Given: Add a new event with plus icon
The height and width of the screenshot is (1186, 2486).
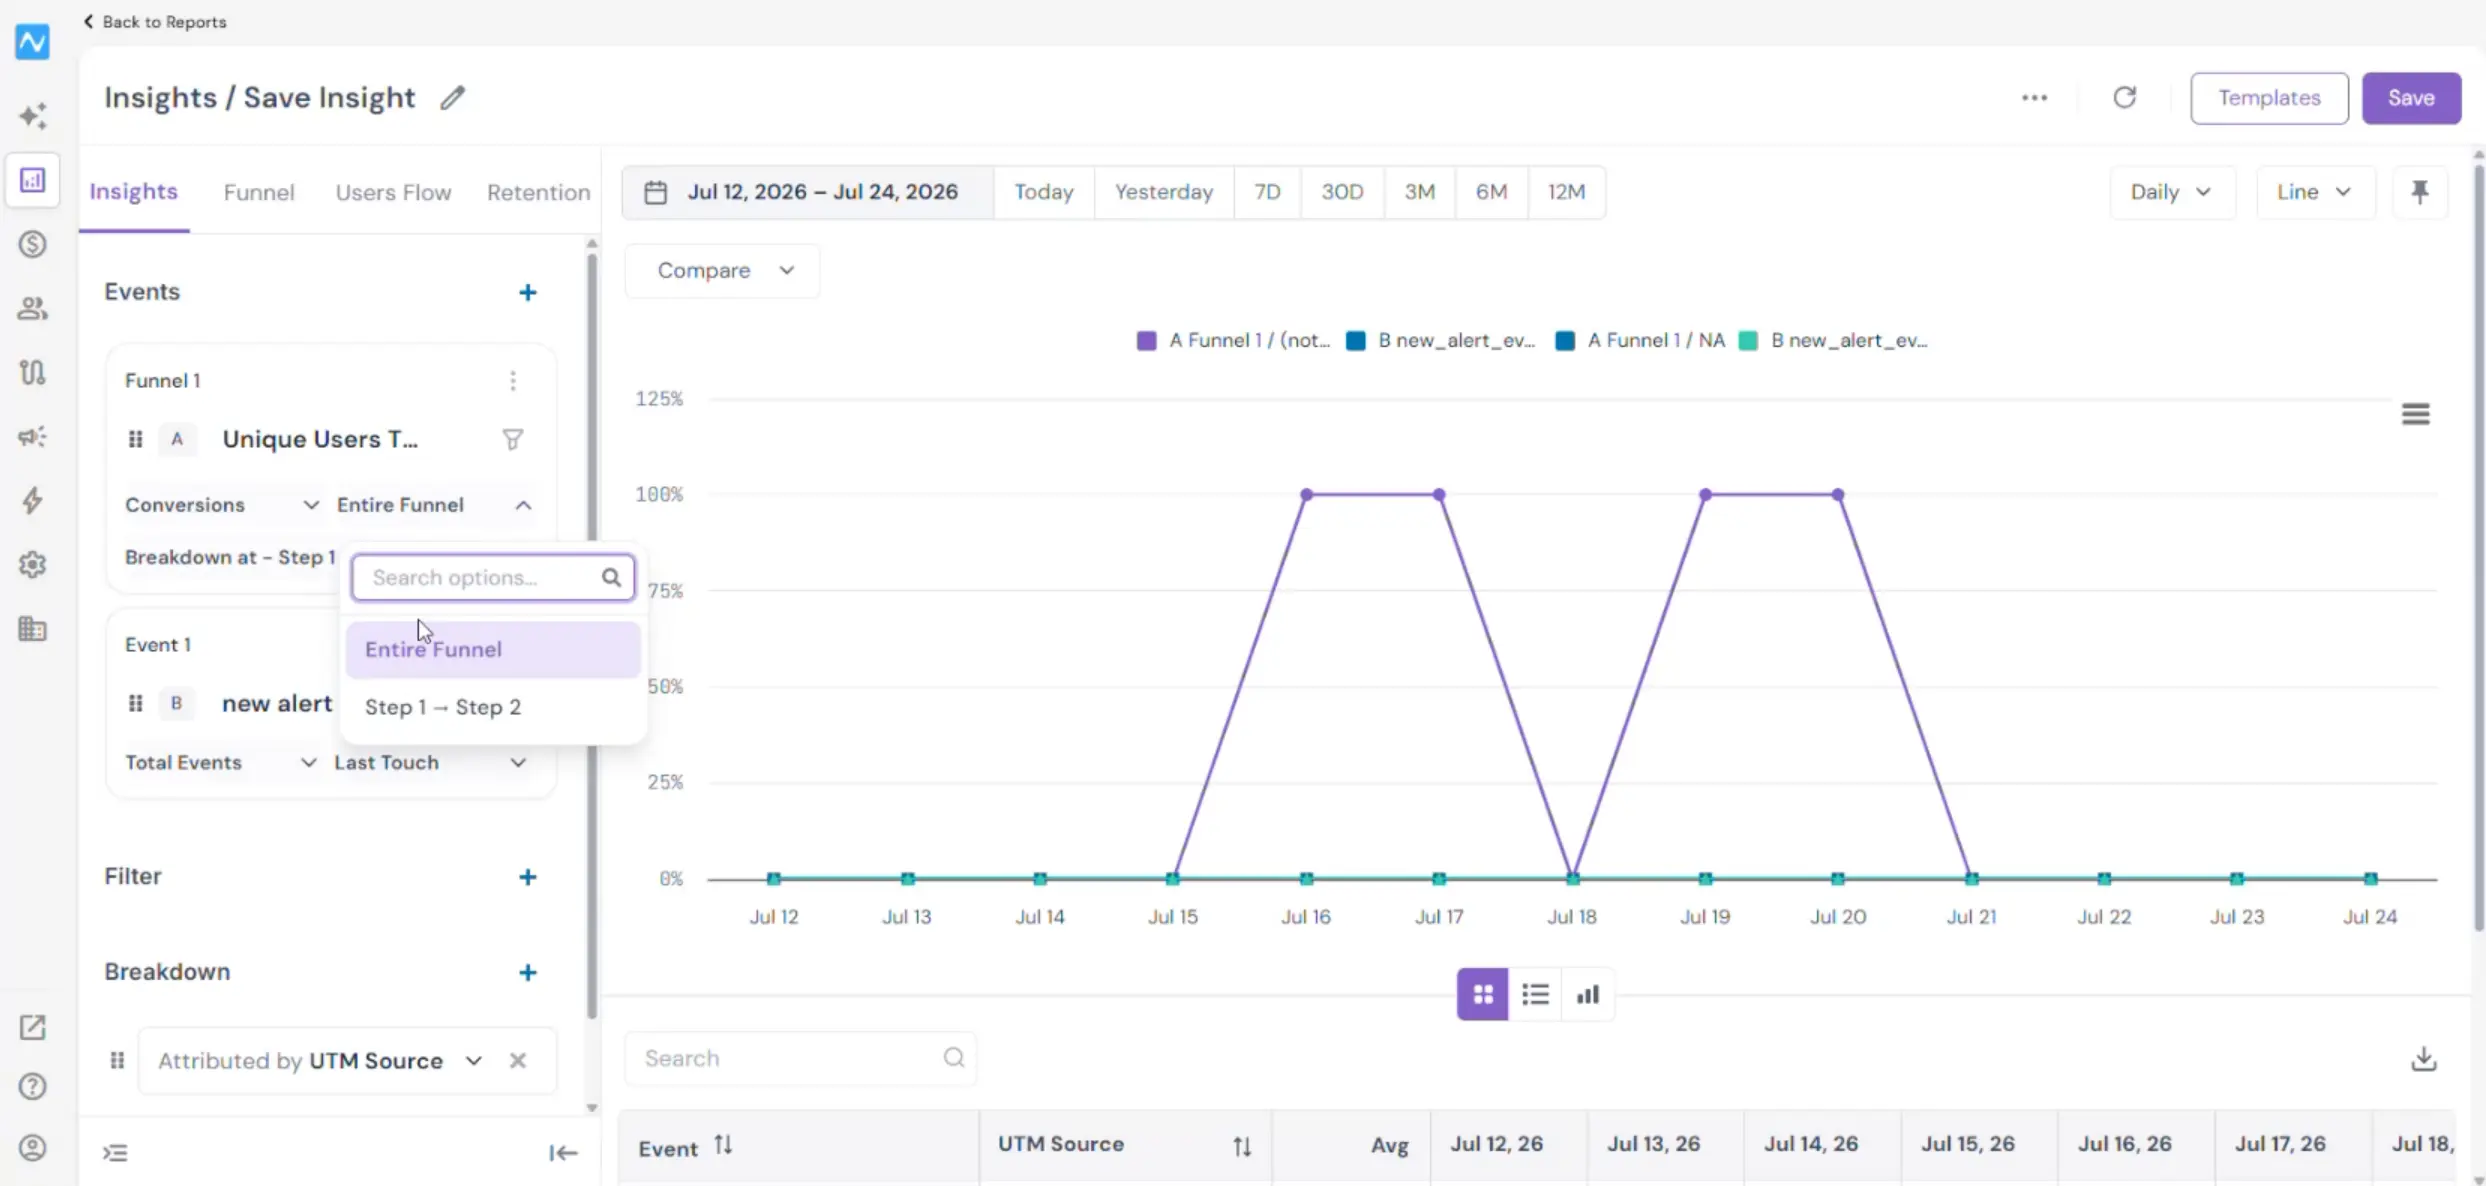Looking at the screenshot, I should tap(528, 292).
